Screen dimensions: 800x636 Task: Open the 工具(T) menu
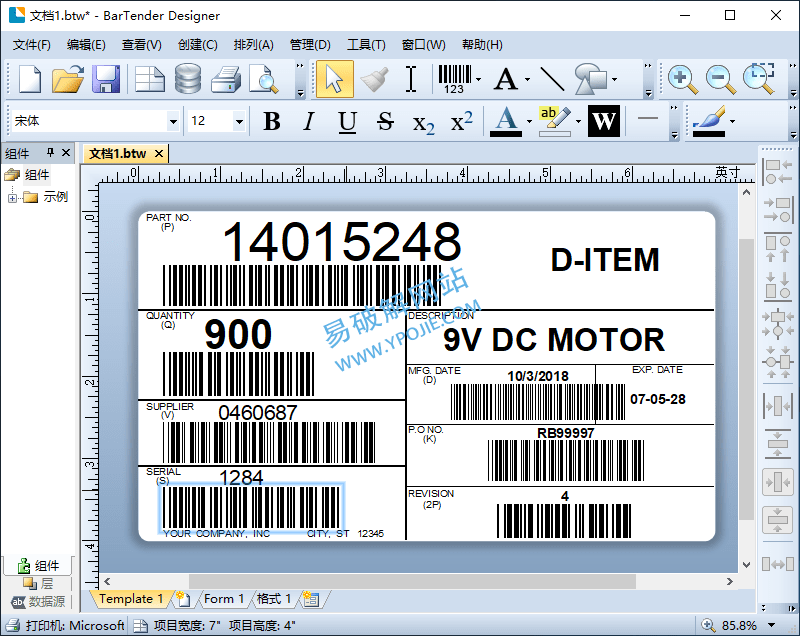[366, 45]
